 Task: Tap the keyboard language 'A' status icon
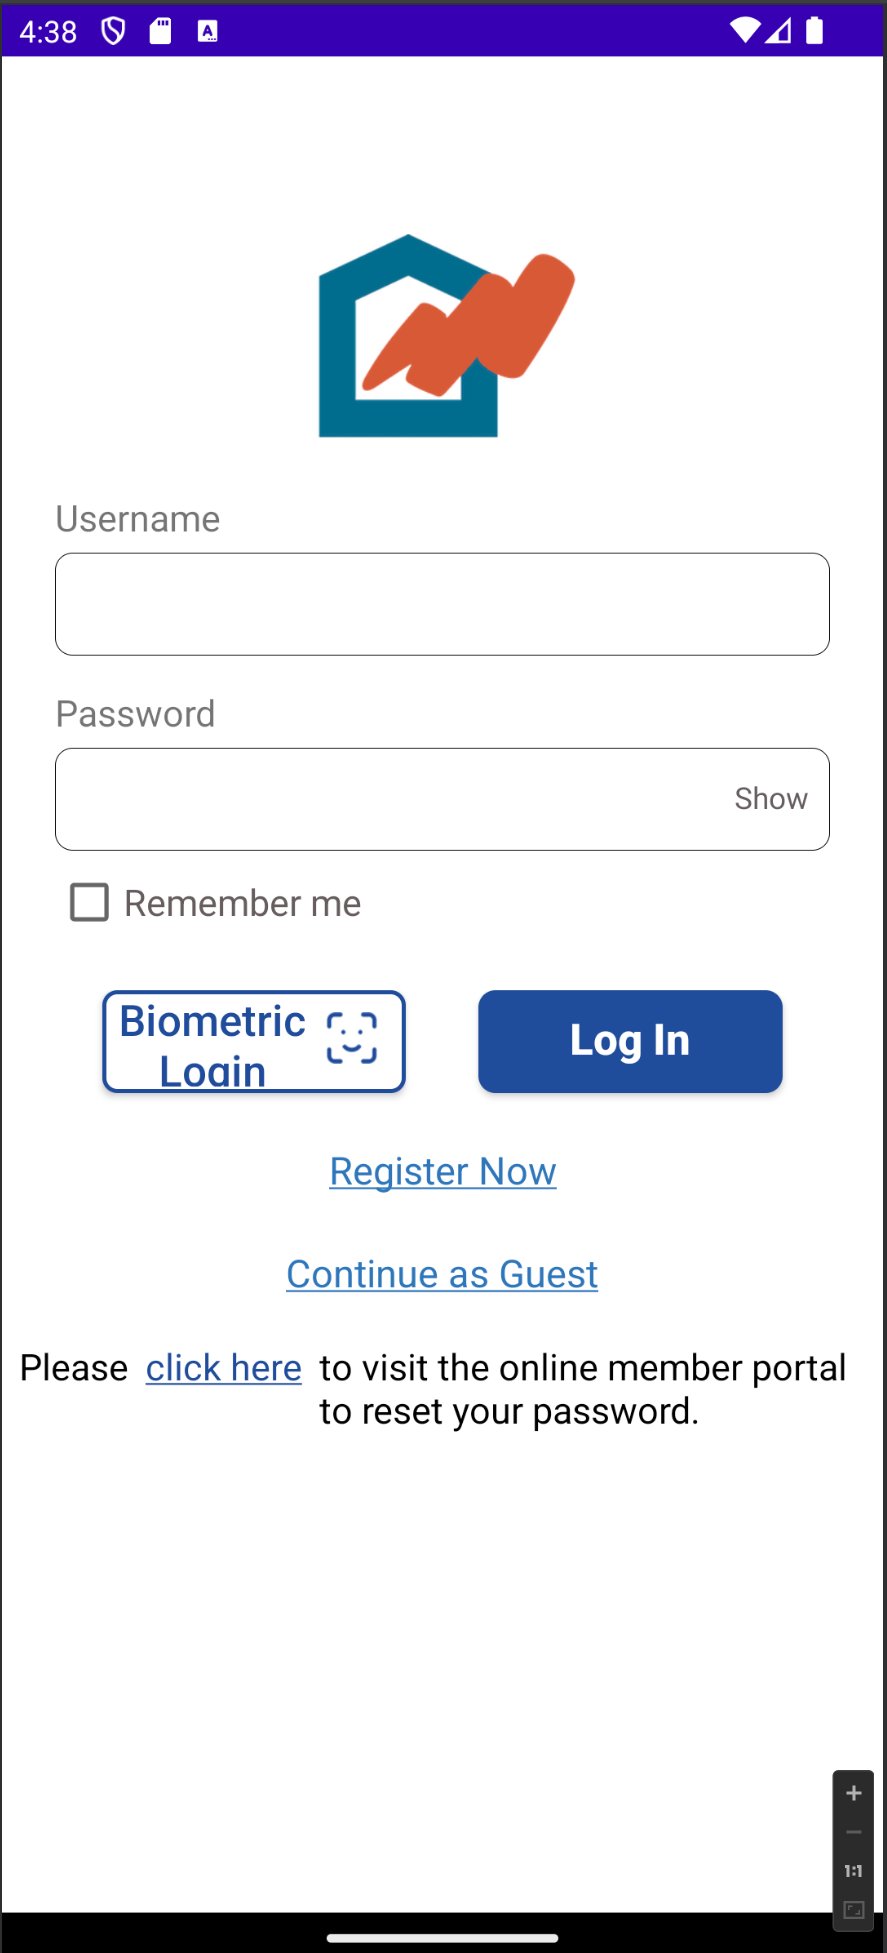(x=207, y=31)
